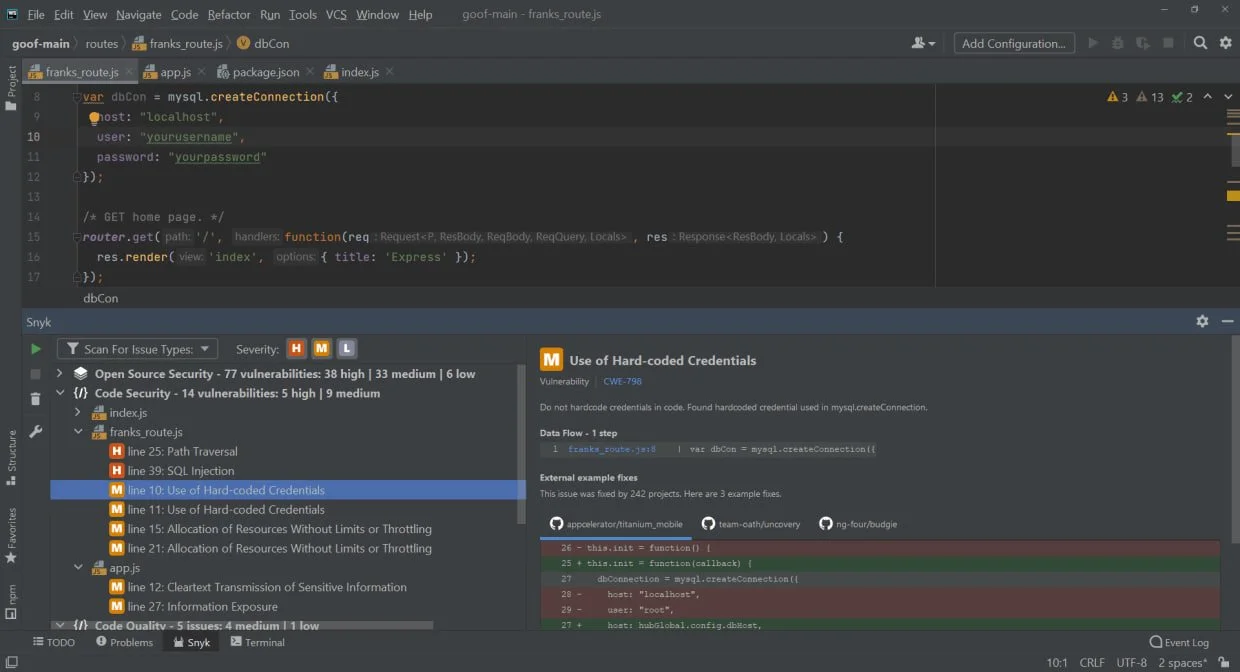Run the Snyk scan with the play icon

(36, 349)
